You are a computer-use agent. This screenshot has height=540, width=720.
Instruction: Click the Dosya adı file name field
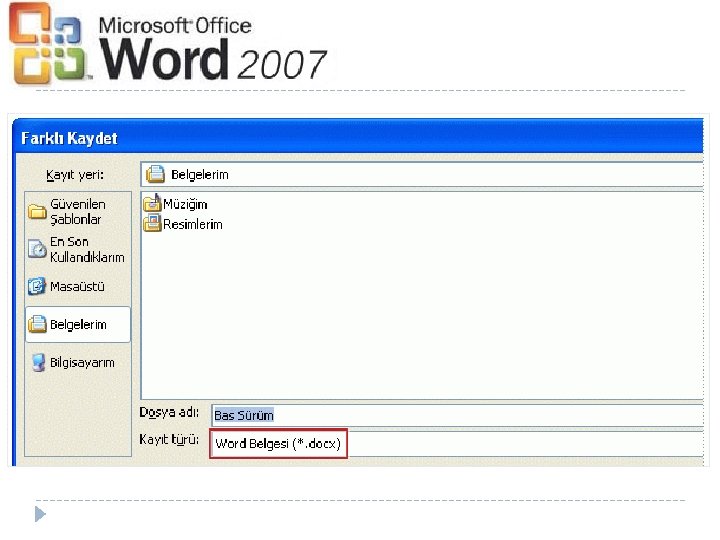point(457,415)
